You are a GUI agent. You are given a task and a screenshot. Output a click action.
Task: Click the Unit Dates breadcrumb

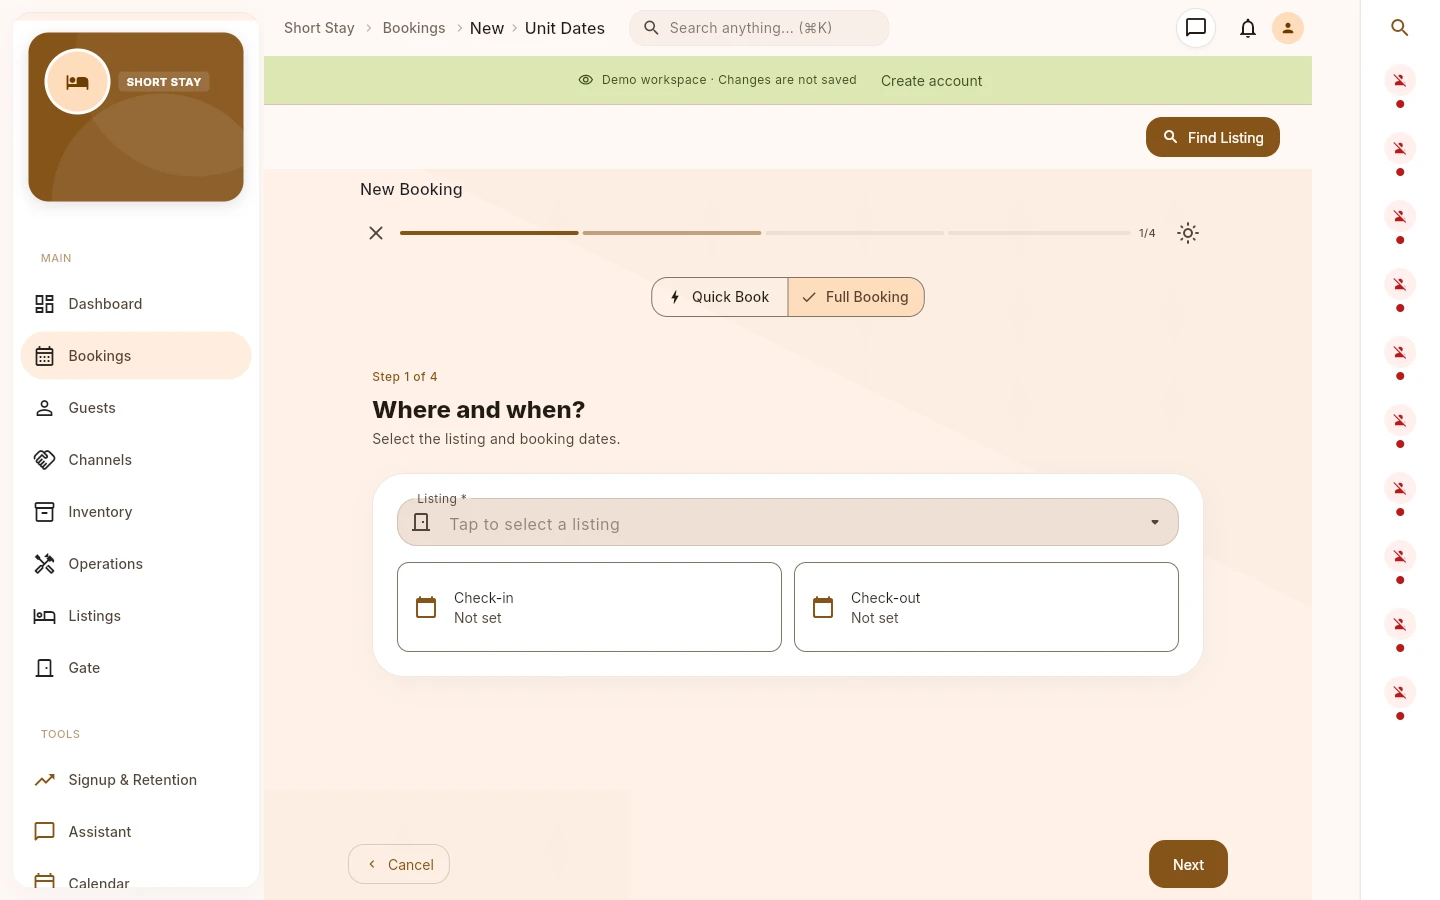click(x=565, y=28)
